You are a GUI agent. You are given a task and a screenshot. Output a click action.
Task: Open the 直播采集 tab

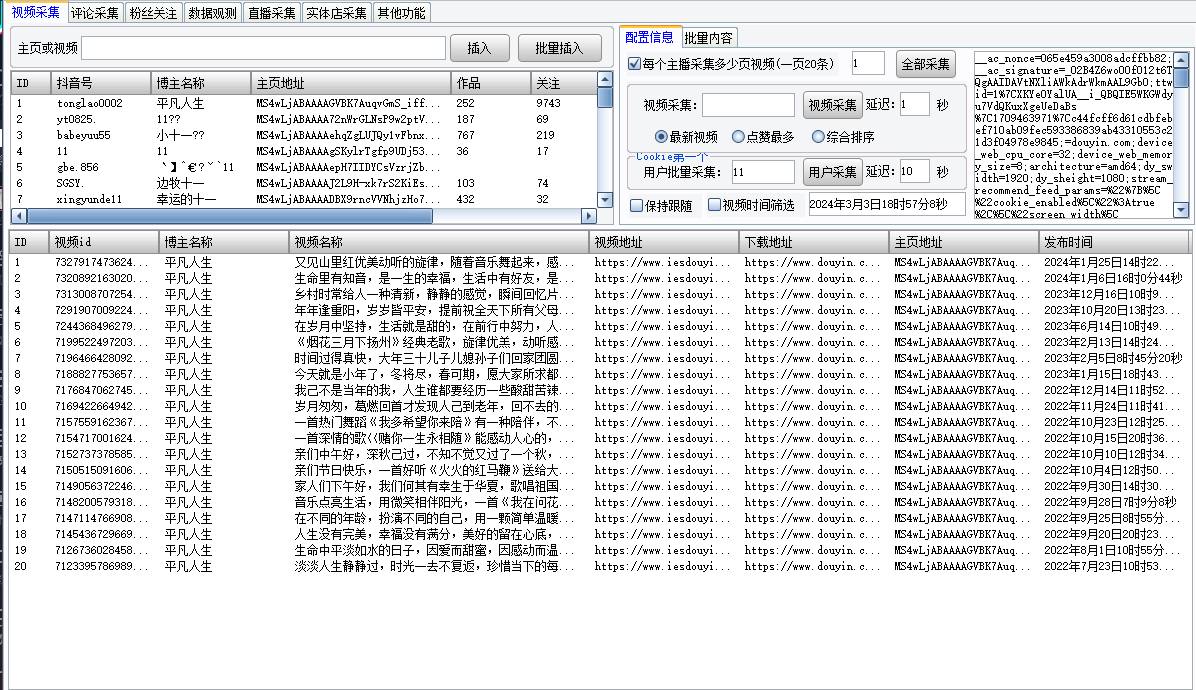[272, 13]
